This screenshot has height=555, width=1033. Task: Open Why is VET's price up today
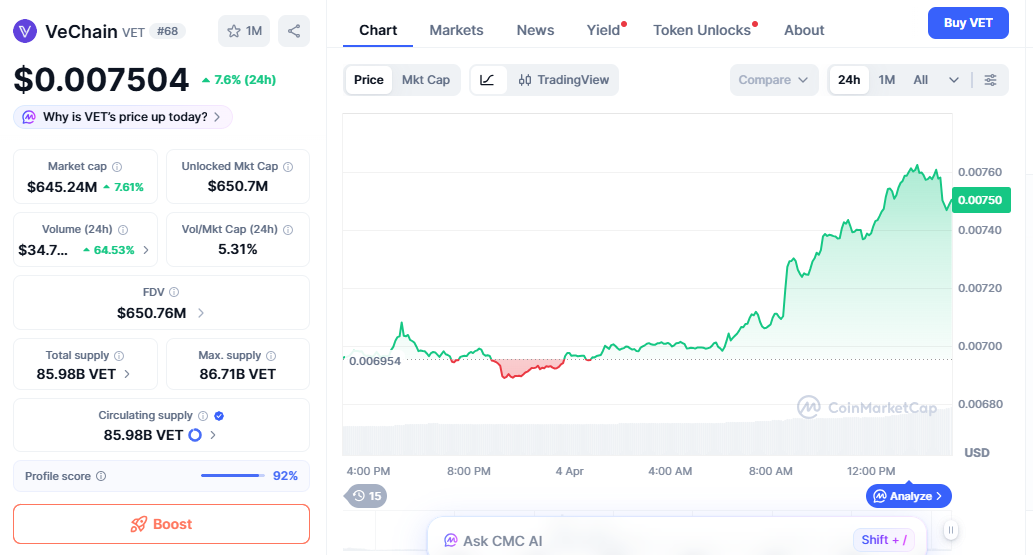click(x=123, y=117)
